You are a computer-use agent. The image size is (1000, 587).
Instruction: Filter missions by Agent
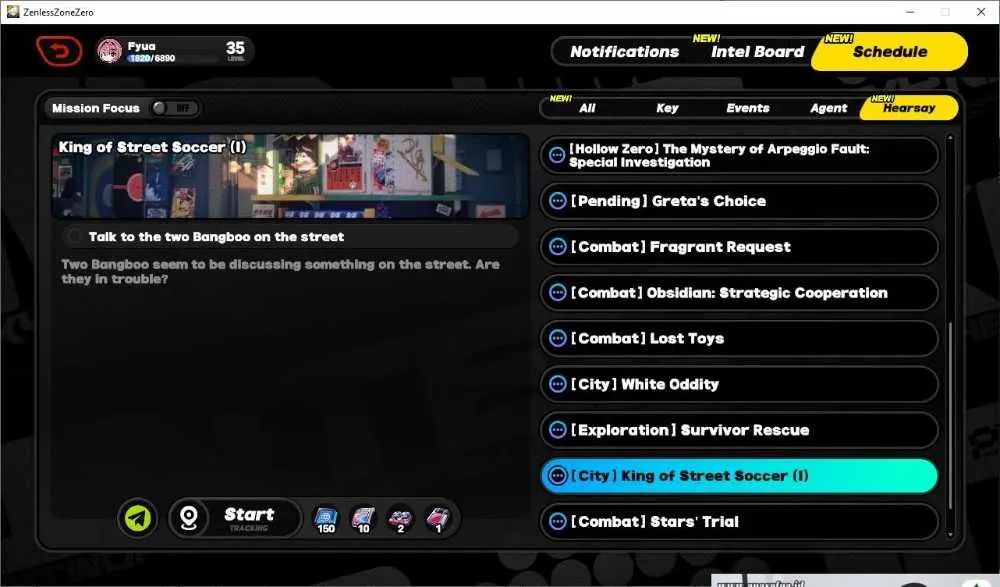point(828,108)
